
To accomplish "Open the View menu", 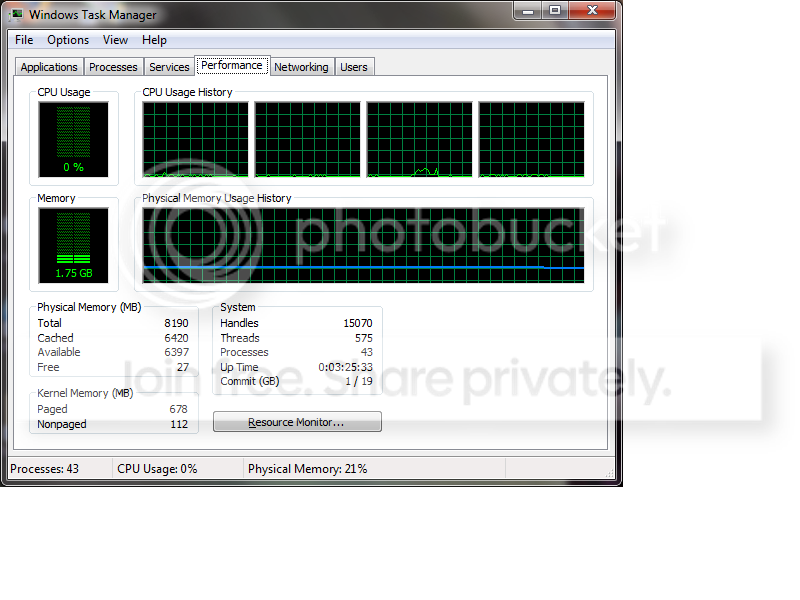I will 115,40.
